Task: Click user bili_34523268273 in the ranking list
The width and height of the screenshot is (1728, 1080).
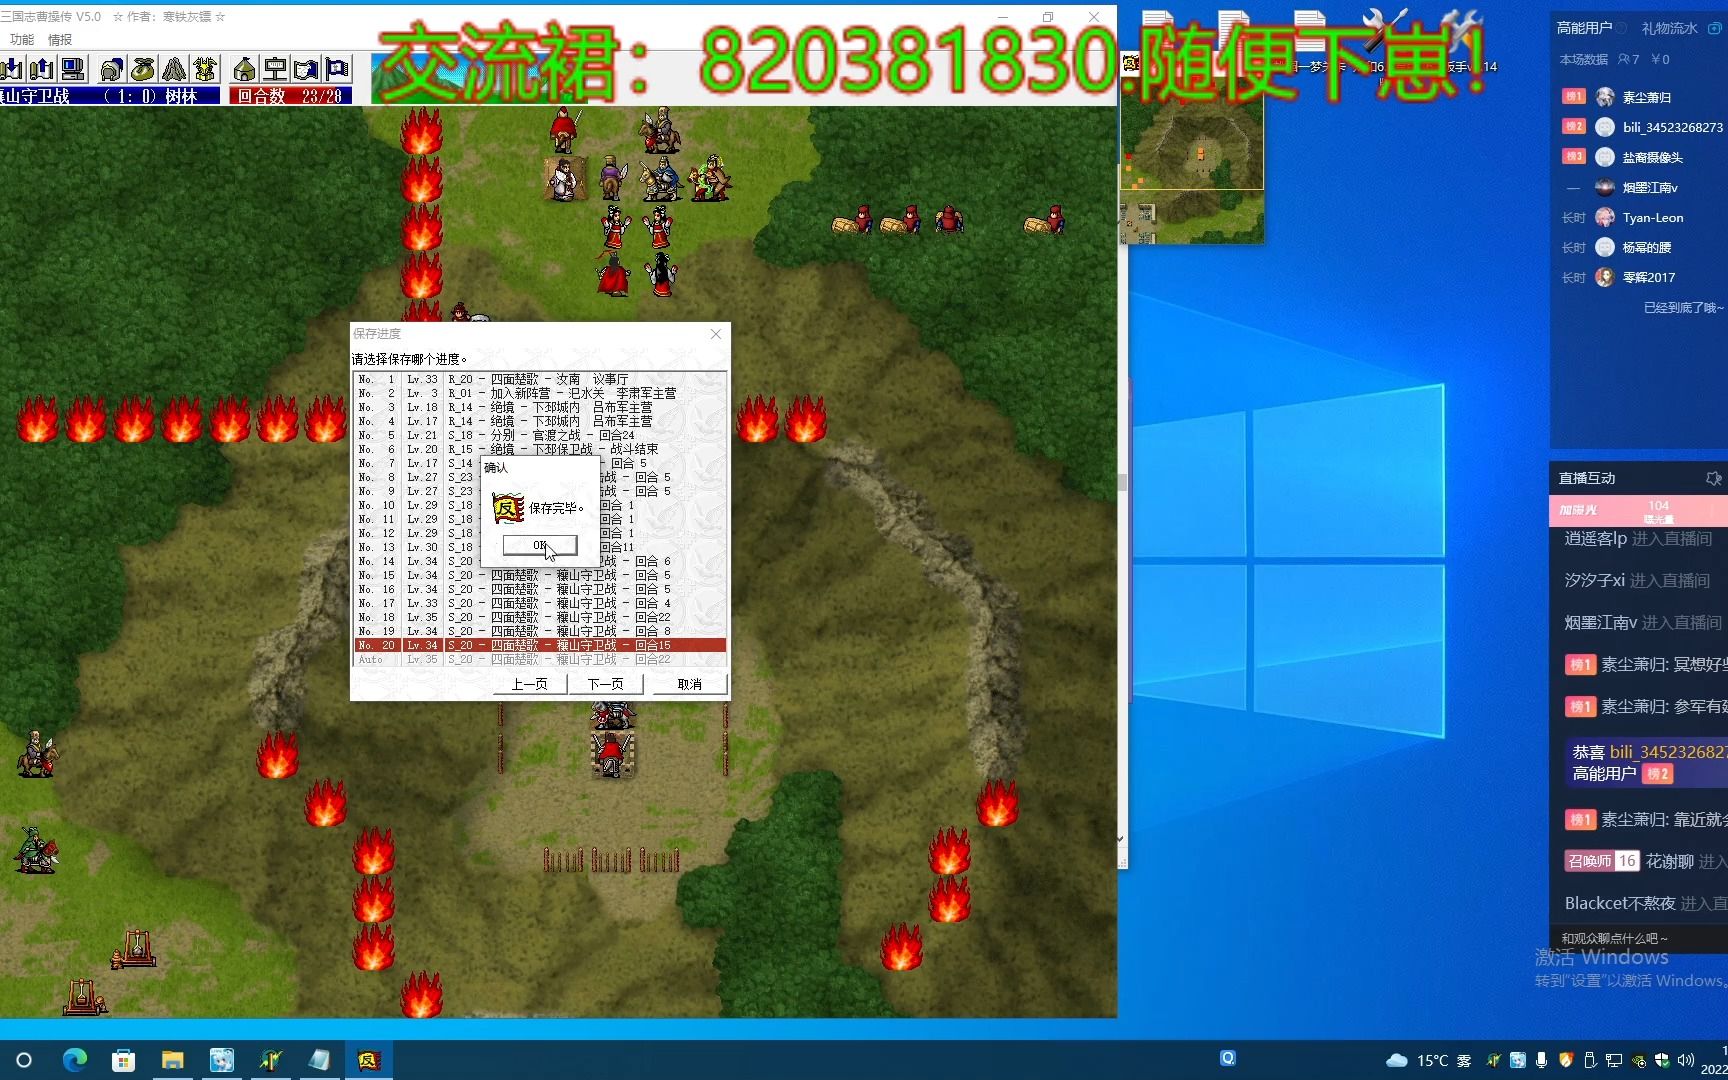Action: coord(1672,127)
